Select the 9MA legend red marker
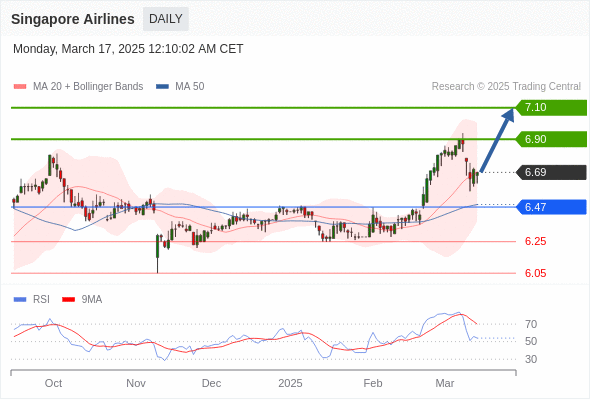Screen dimensions: 590x400 coord(68,300)
